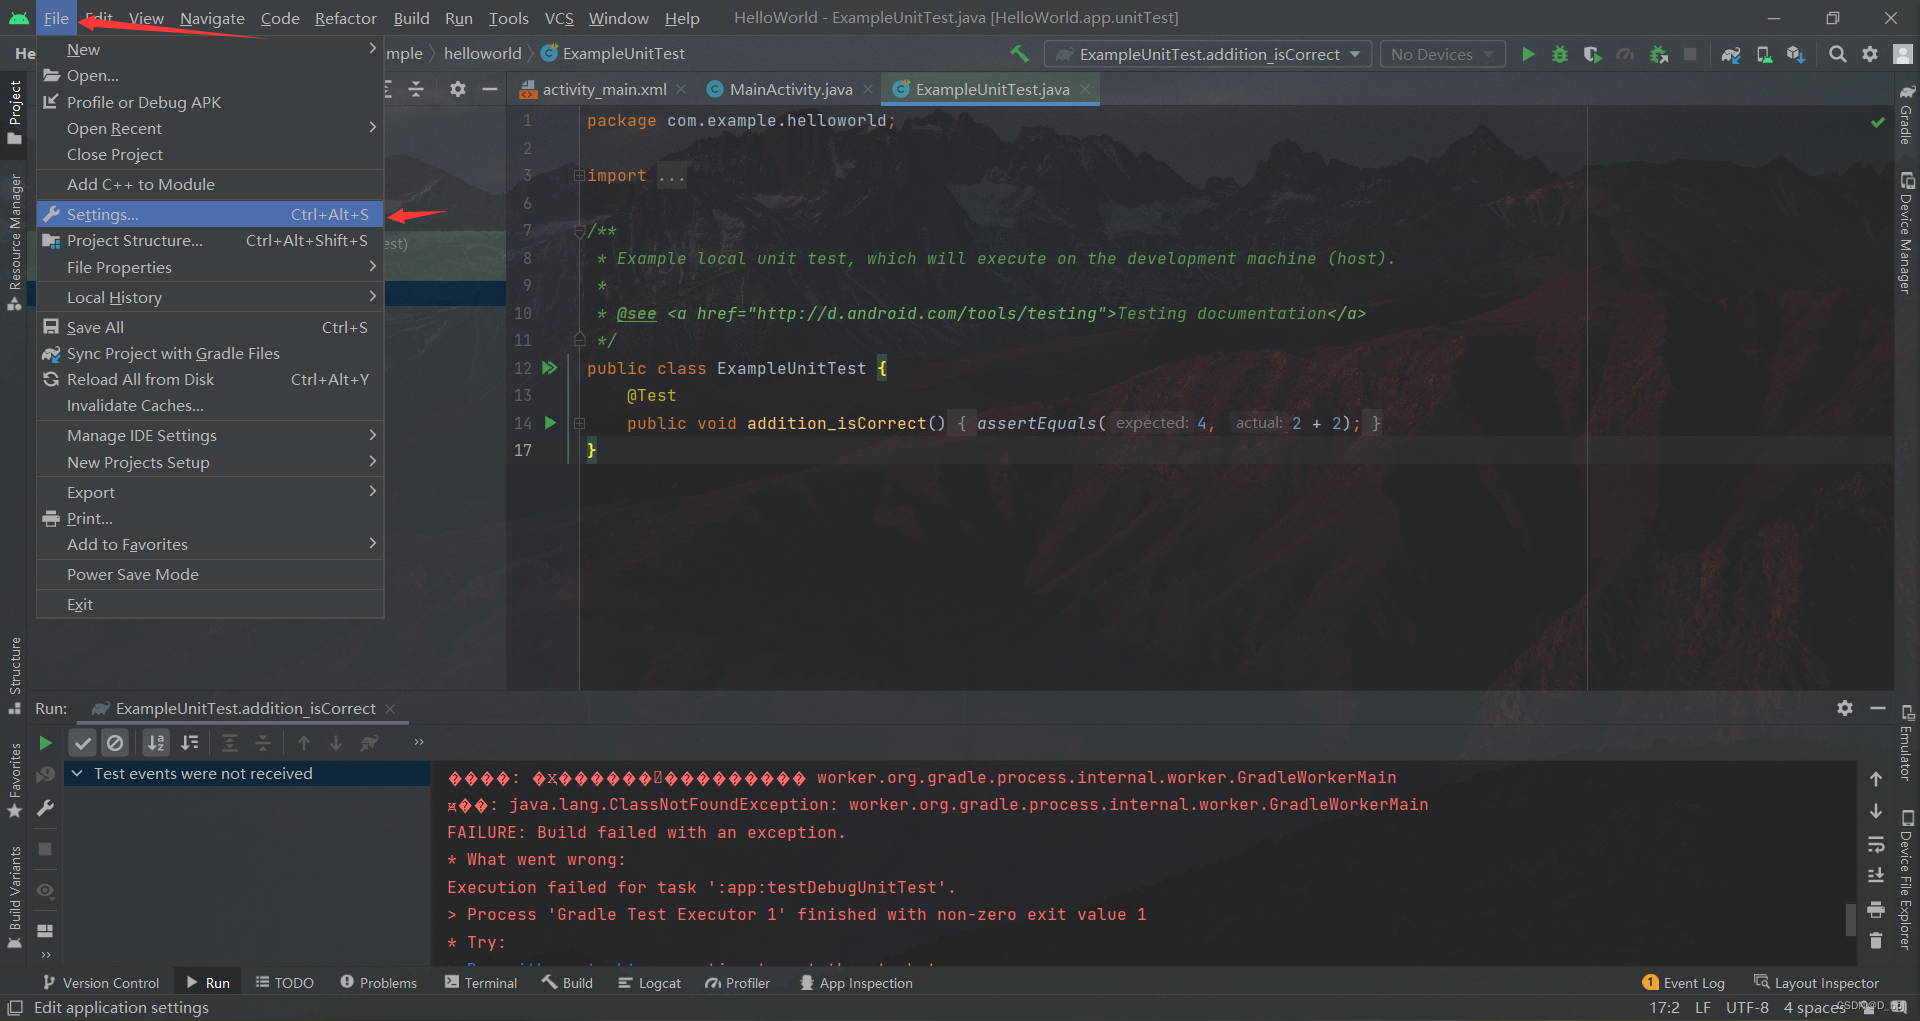Click helloworld breadcrumb in navigation bar

click(x=482, y=53)
